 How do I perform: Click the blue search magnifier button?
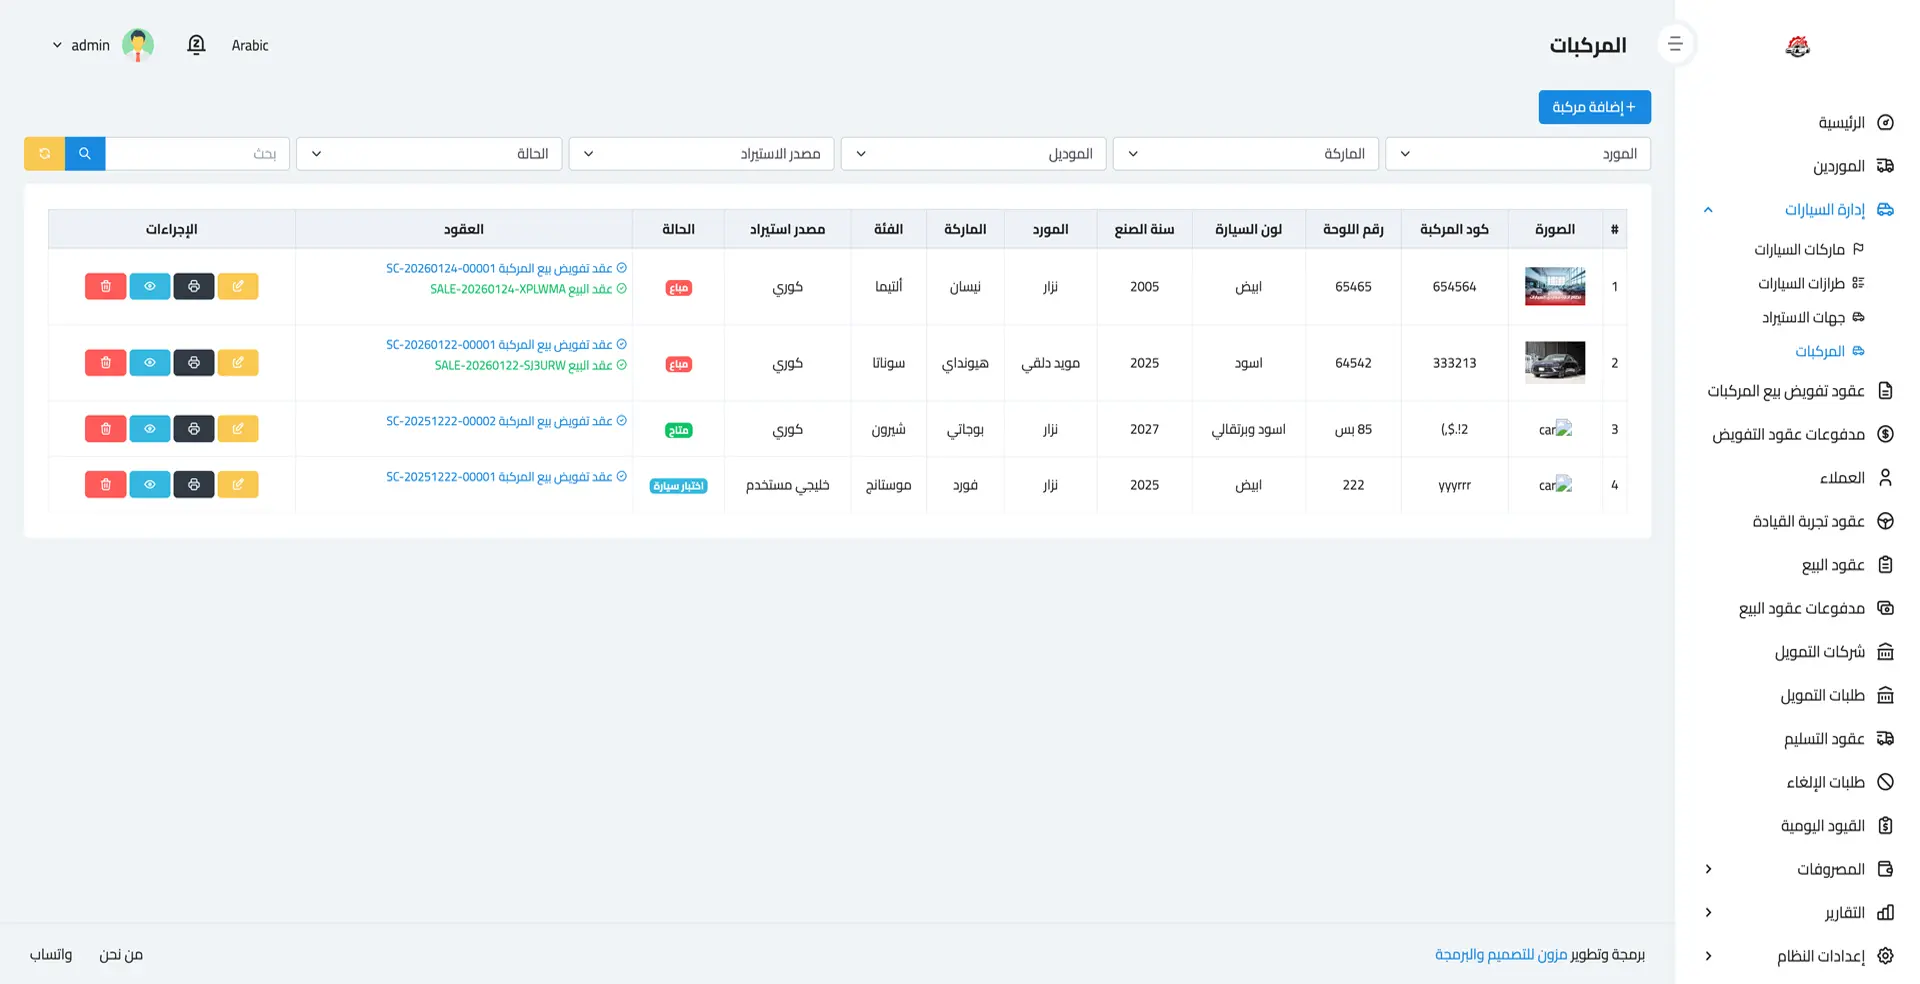point(85,154)
